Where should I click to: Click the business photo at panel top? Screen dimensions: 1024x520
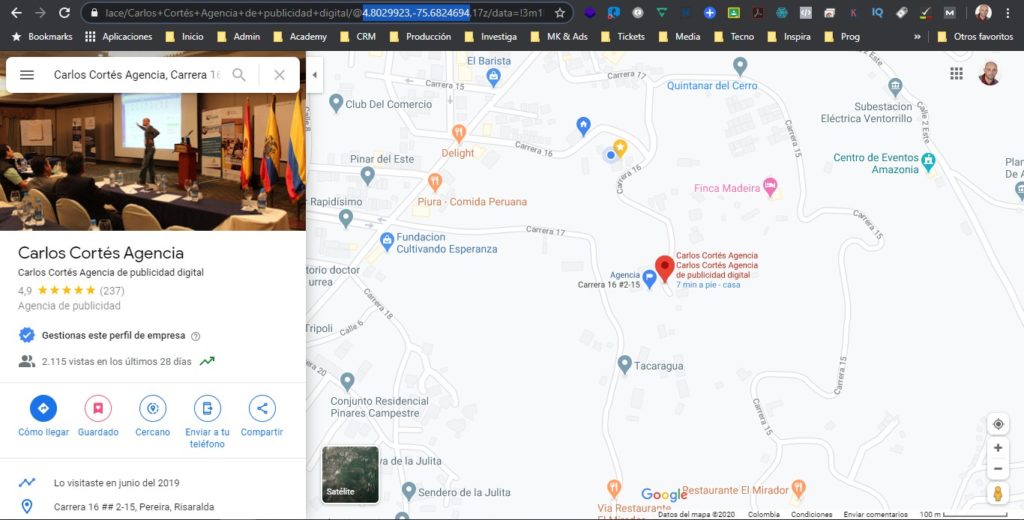tap(153, 161)
